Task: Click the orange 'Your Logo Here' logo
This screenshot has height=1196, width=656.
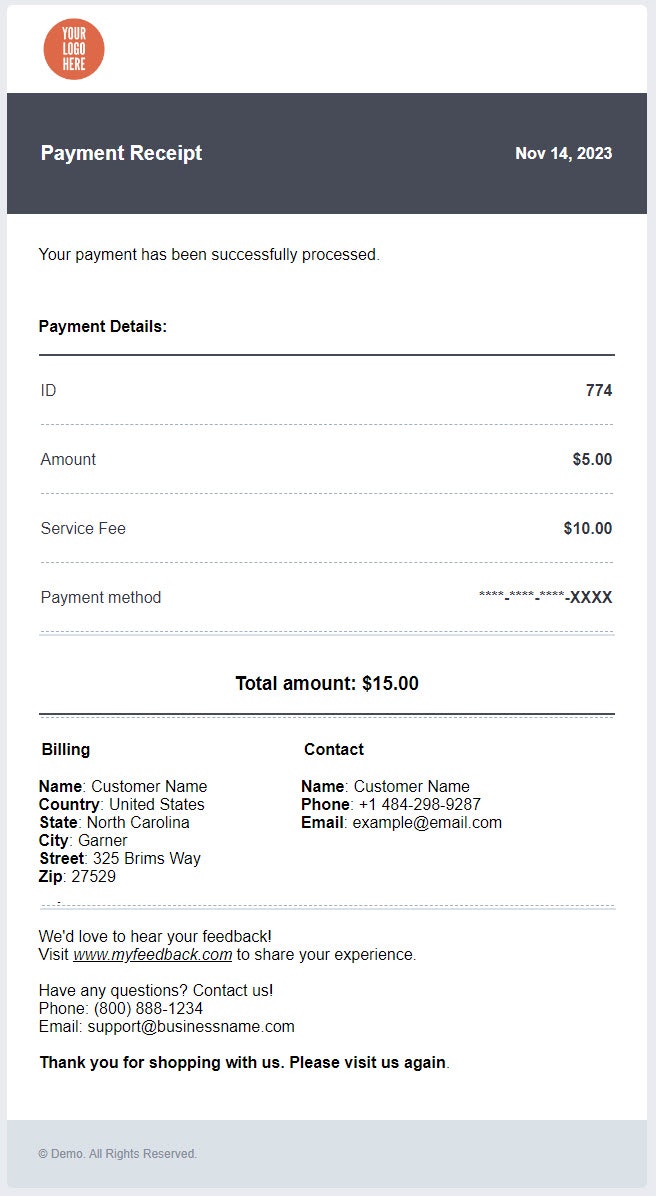Action: (x=74, y=49)
